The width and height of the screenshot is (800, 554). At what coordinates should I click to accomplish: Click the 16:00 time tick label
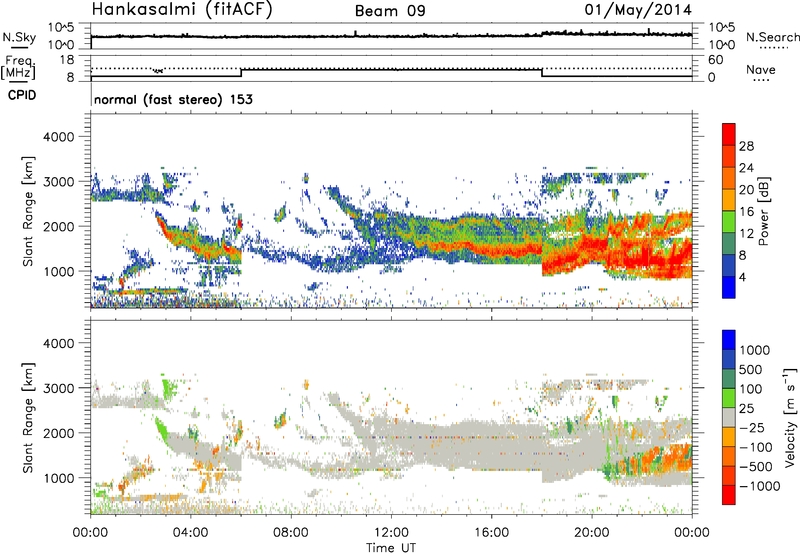[x=491, y=533]
